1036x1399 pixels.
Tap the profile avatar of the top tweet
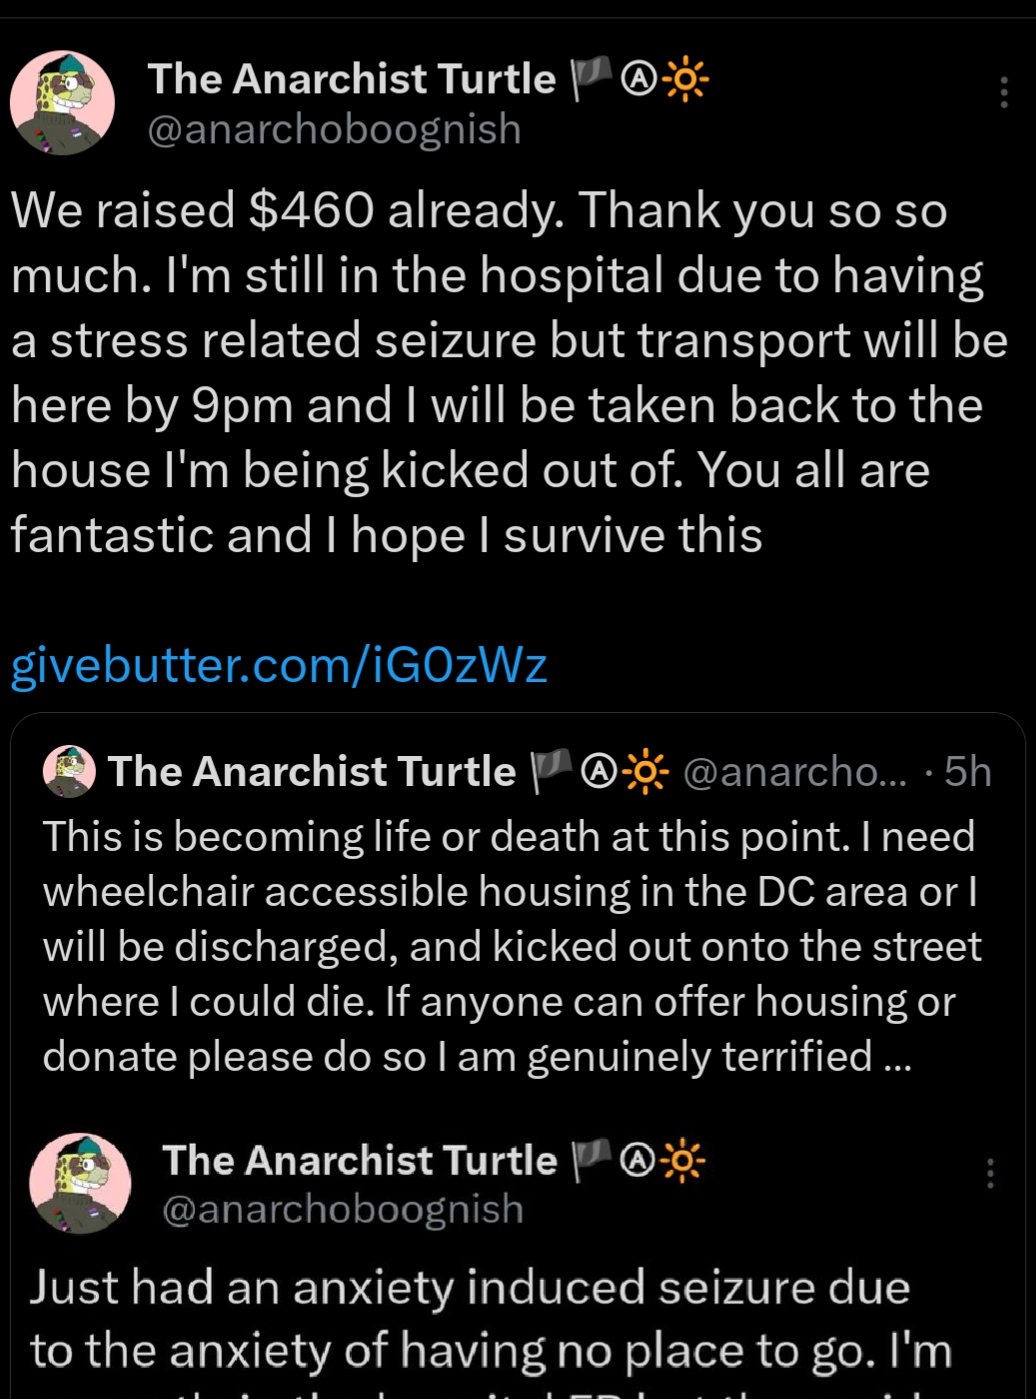tap(62, 103)
